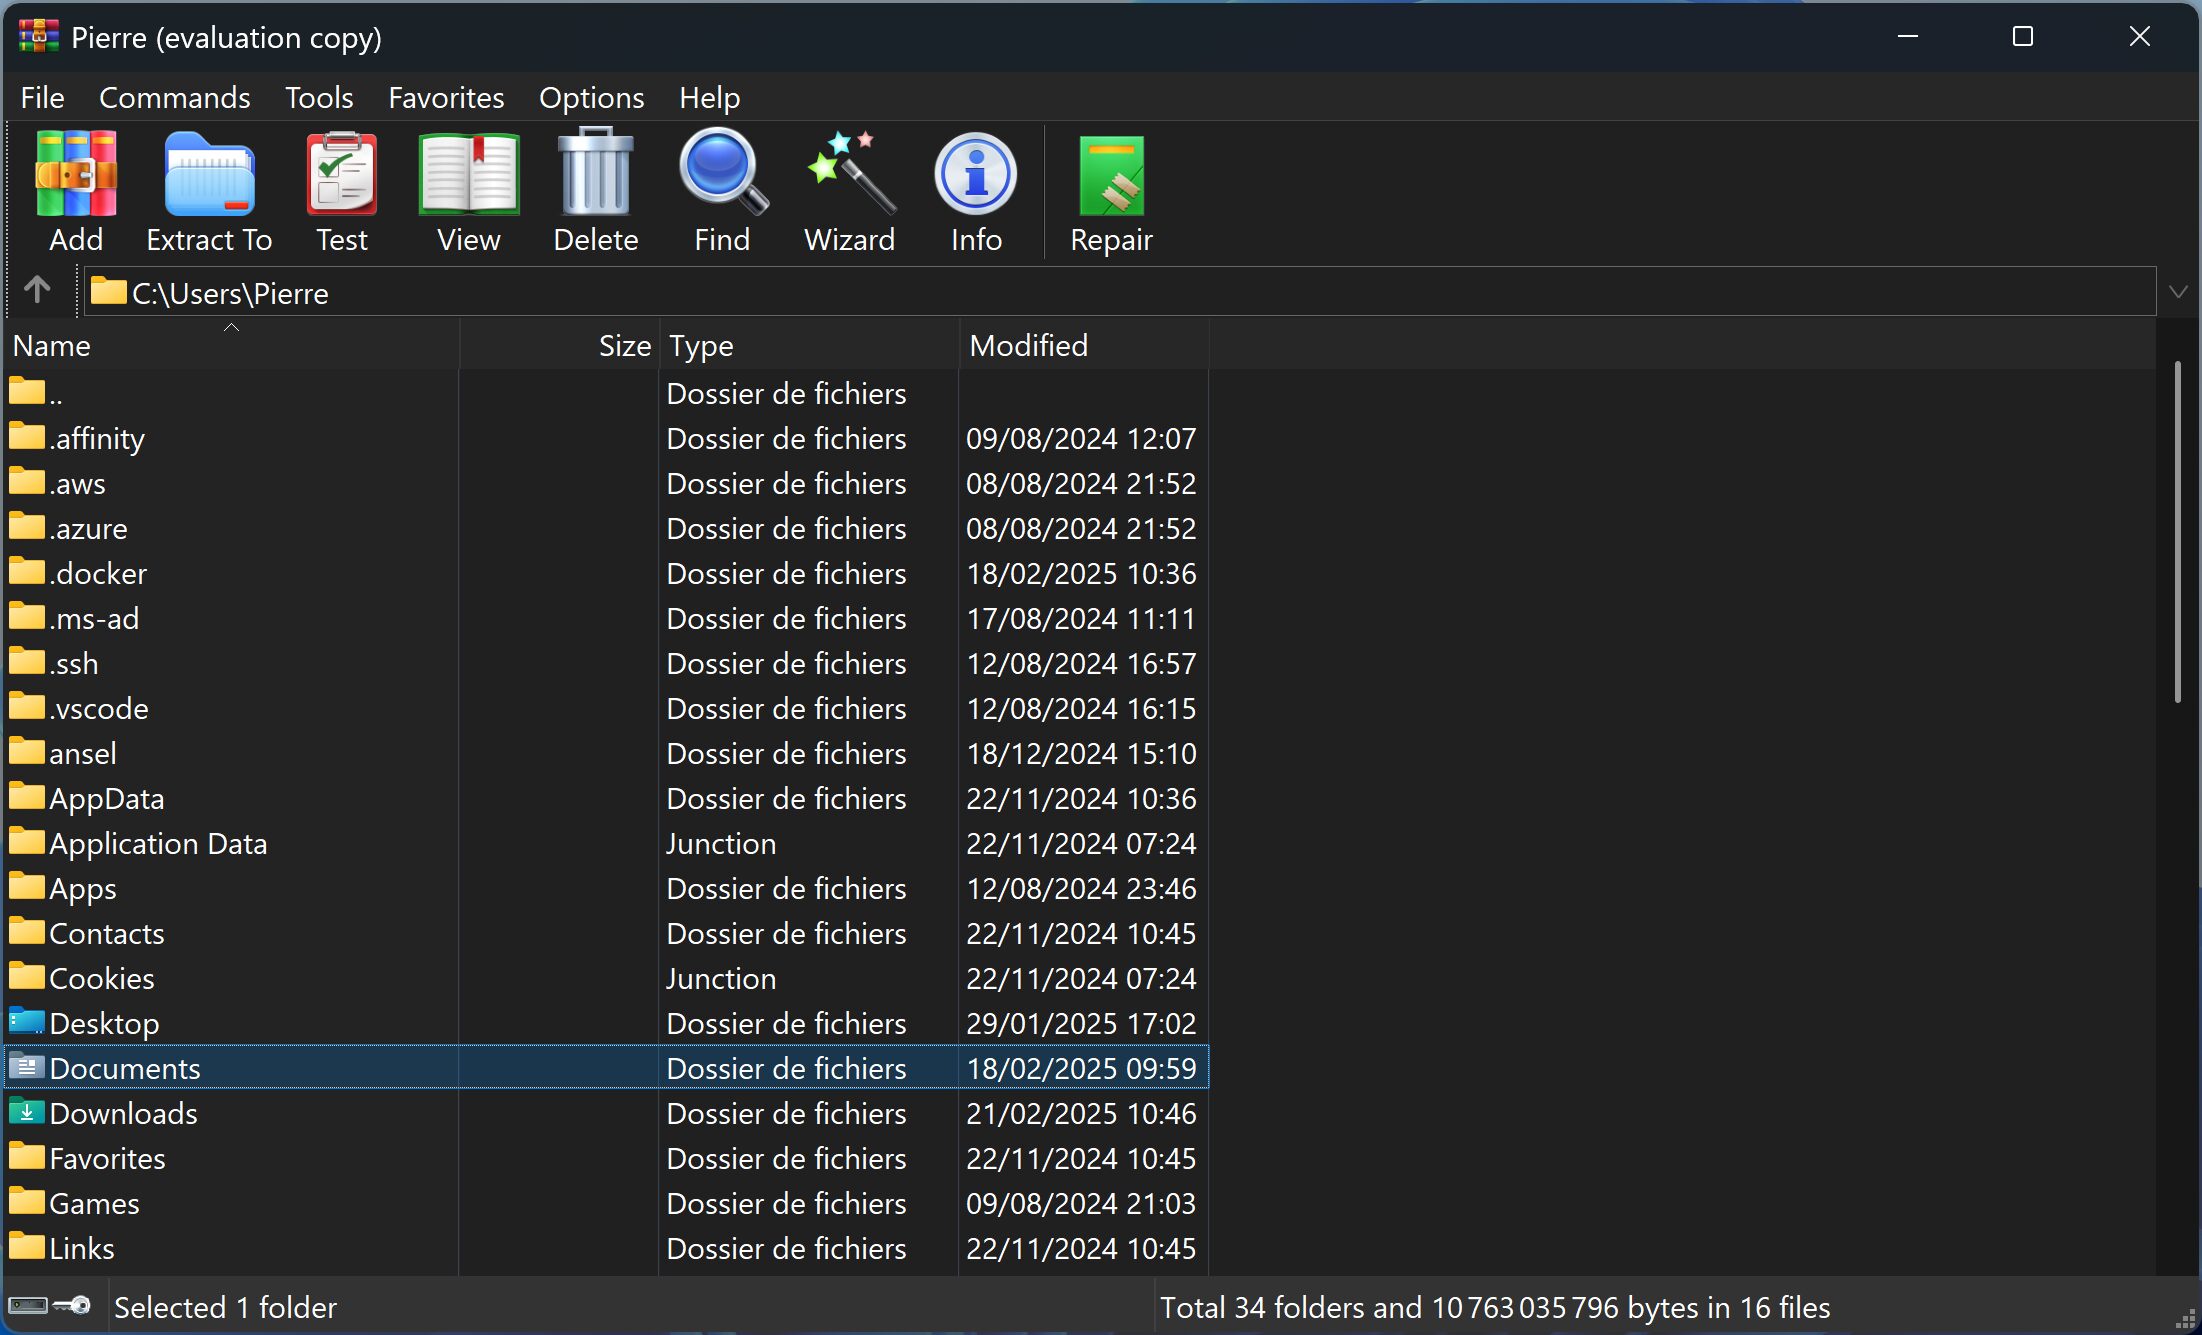Click the .docker folder icon
The image size is (2202, 1335).
click(27, 571)
